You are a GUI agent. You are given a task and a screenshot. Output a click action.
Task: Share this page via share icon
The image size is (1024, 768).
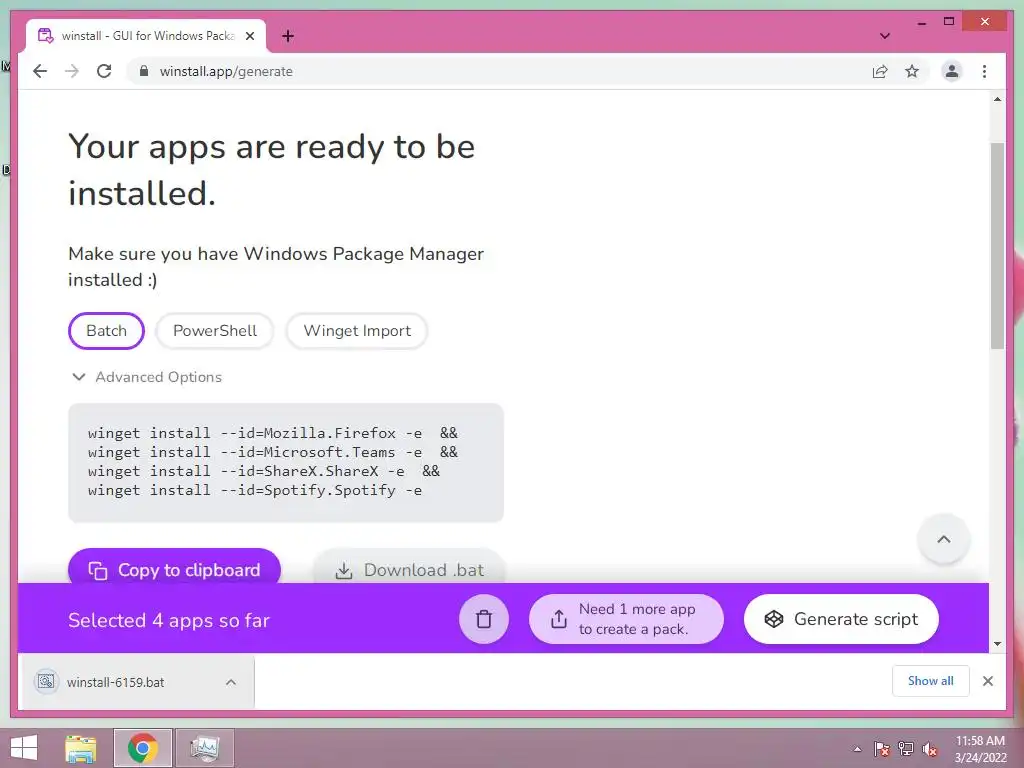coord(880,71)
